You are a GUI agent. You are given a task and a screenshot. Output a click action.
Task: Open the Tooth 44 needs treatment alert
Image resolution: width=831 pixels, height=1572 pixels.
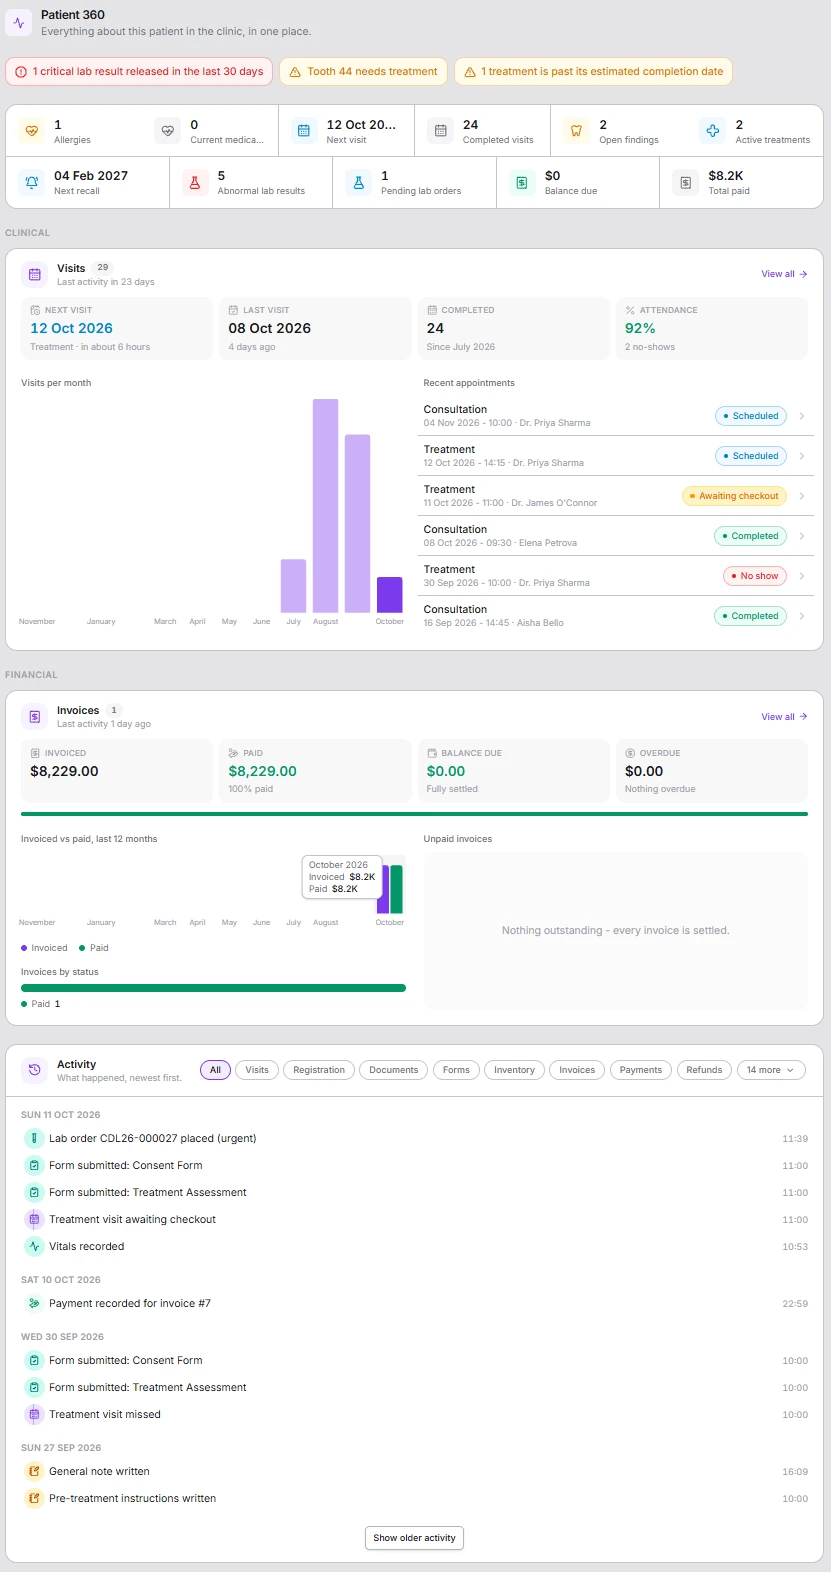click(x=363, y=72)
